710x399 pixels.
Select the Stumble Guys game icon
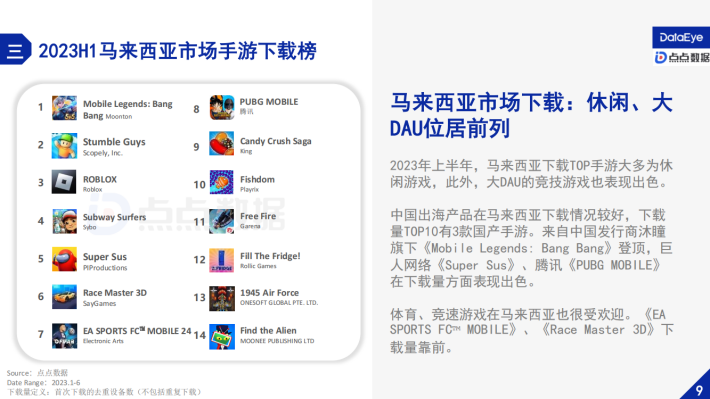click(x=64, y=146)
